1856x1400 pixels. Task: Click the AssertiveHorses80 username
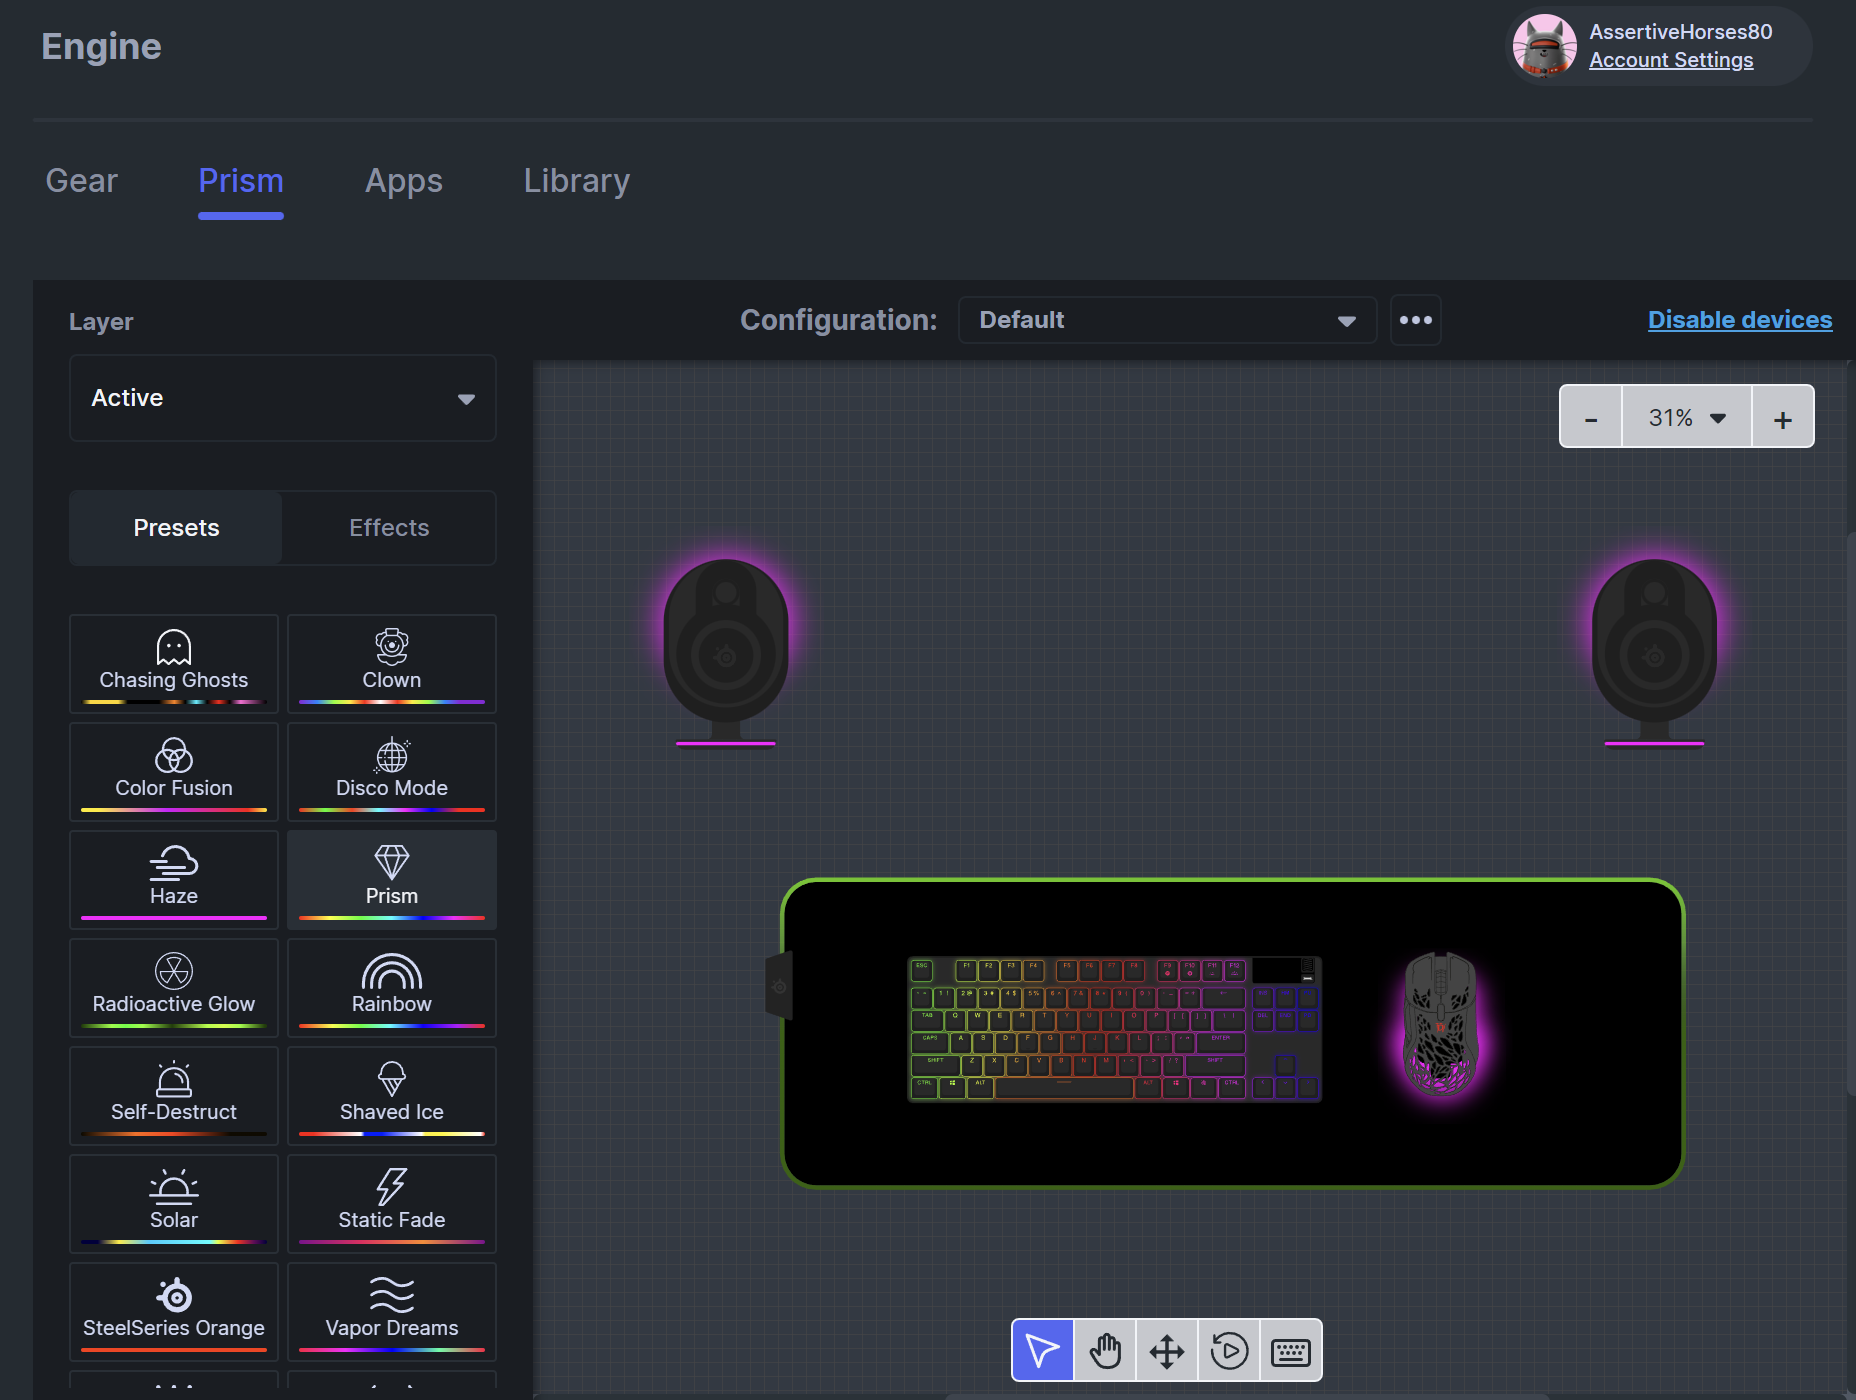click(x=1681, y=32)
